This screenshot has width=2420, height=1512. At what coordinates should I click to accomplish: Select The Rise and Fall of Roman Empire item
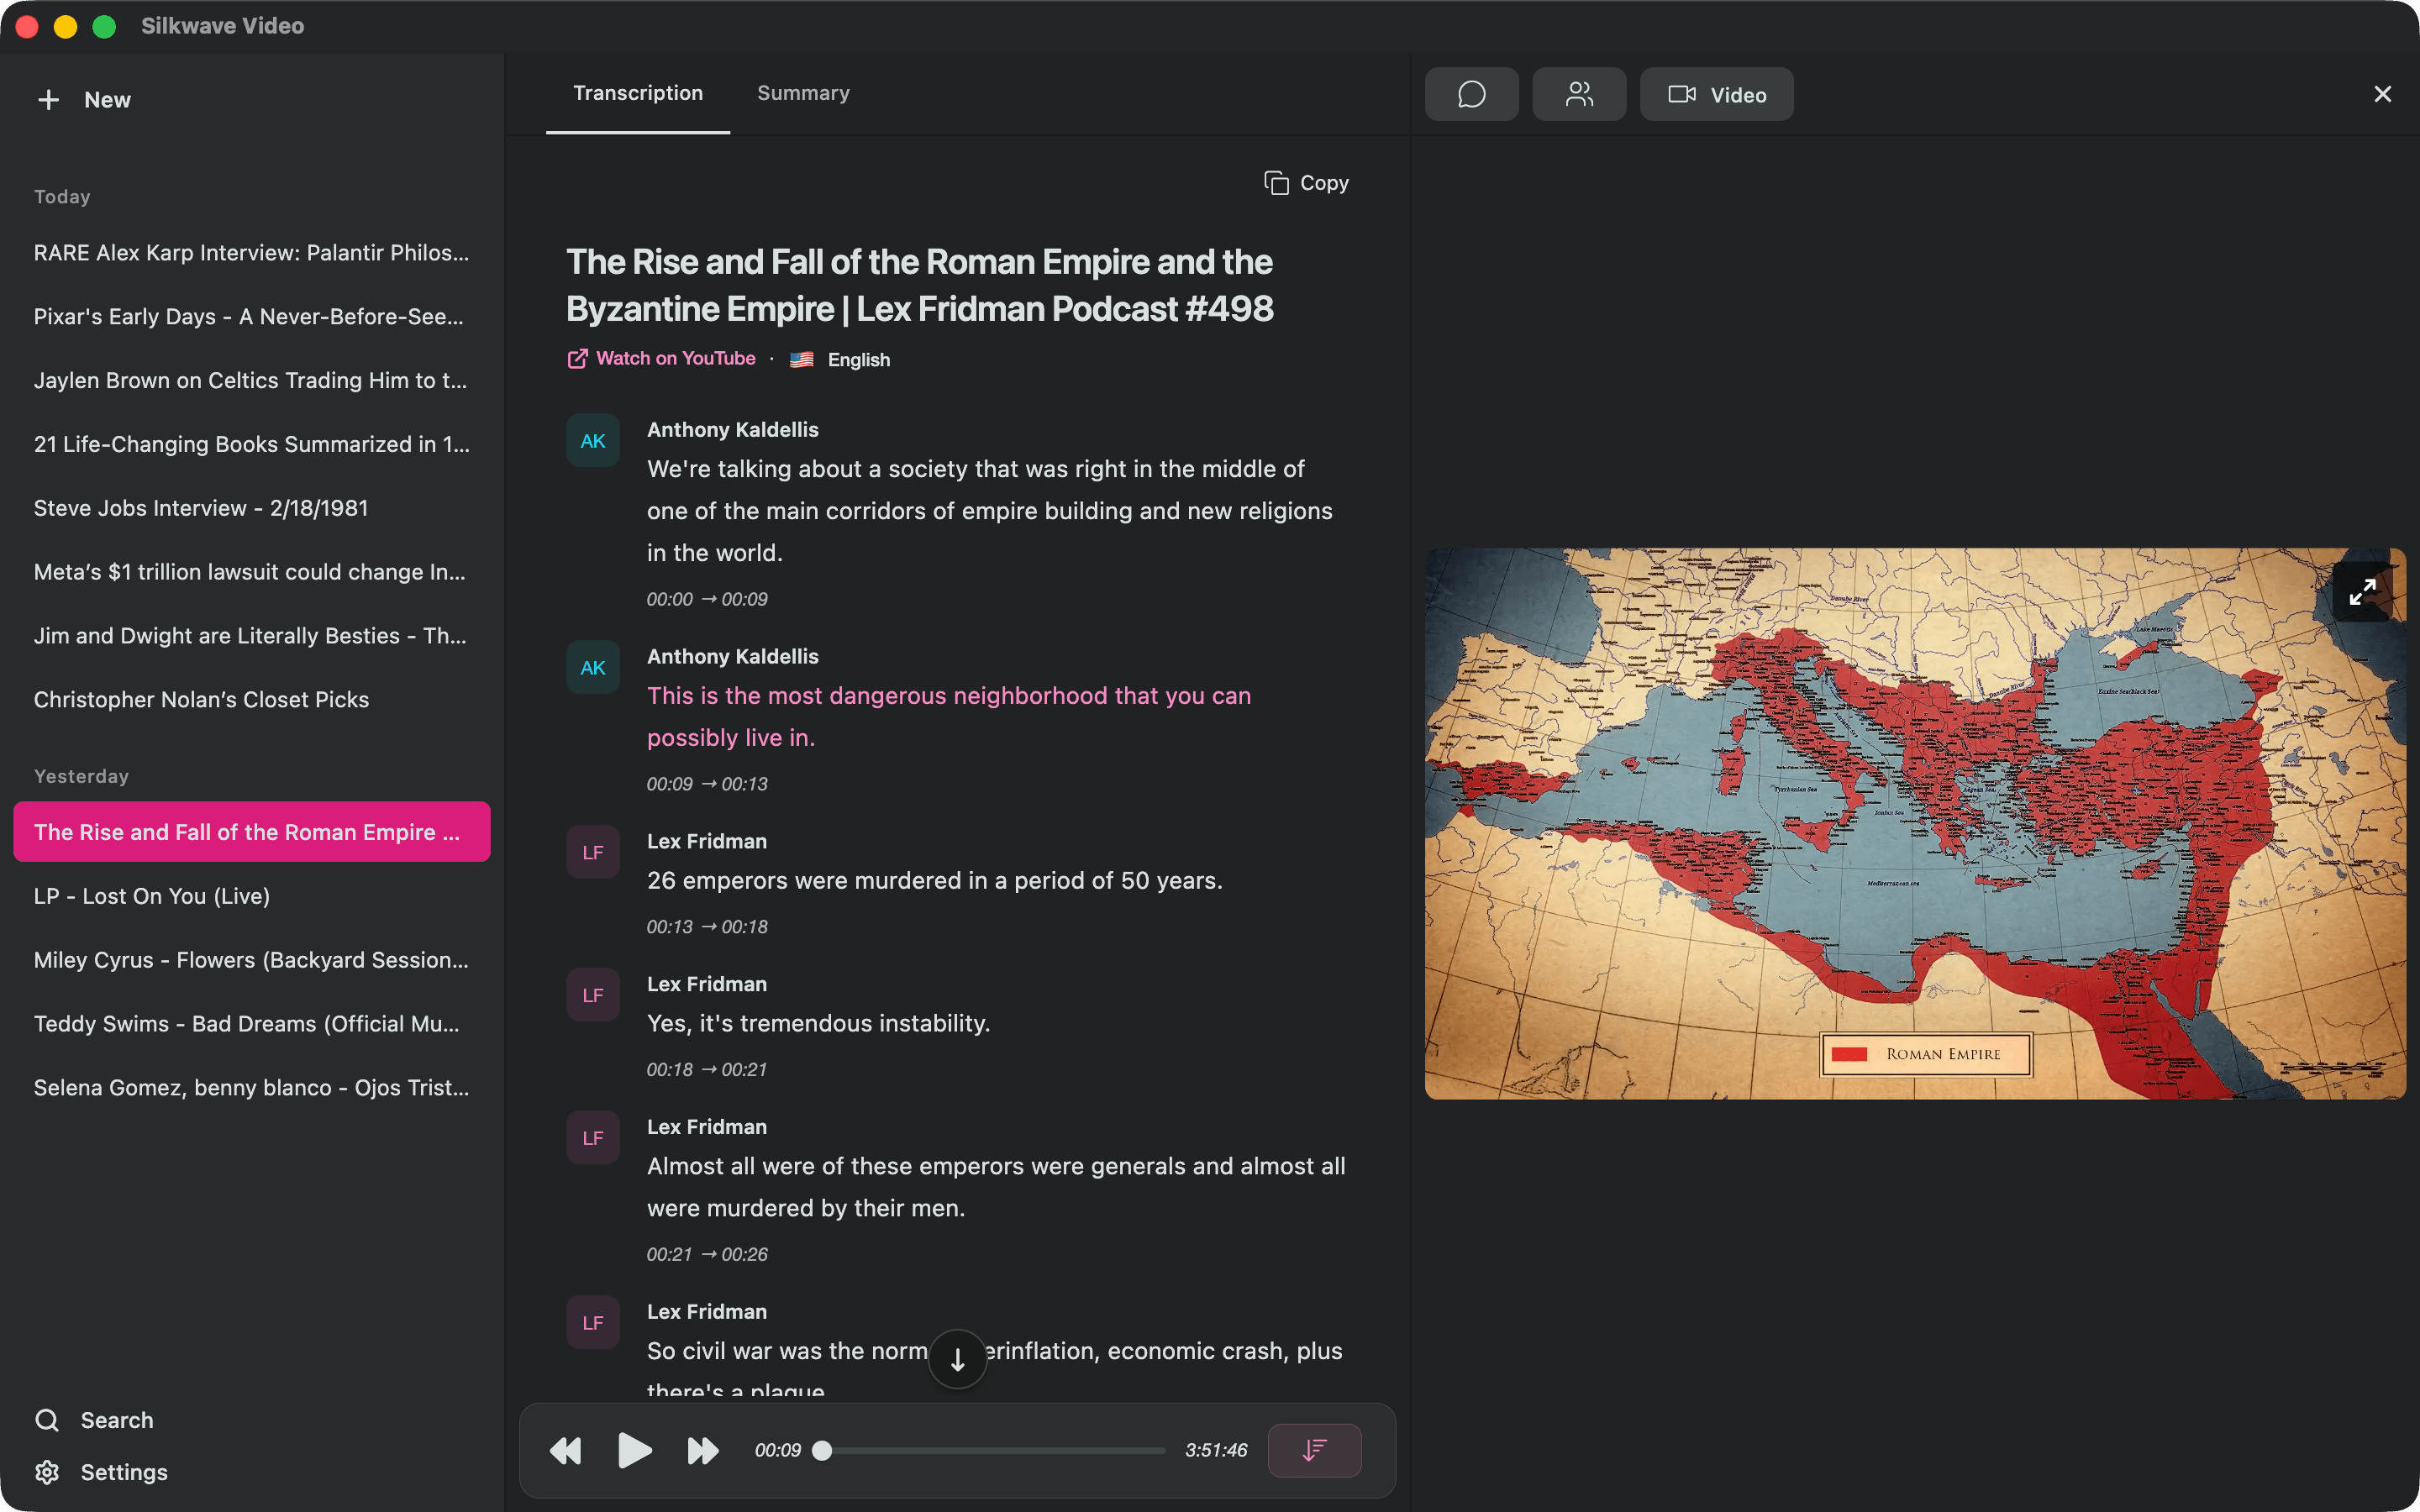click(251, 832)
